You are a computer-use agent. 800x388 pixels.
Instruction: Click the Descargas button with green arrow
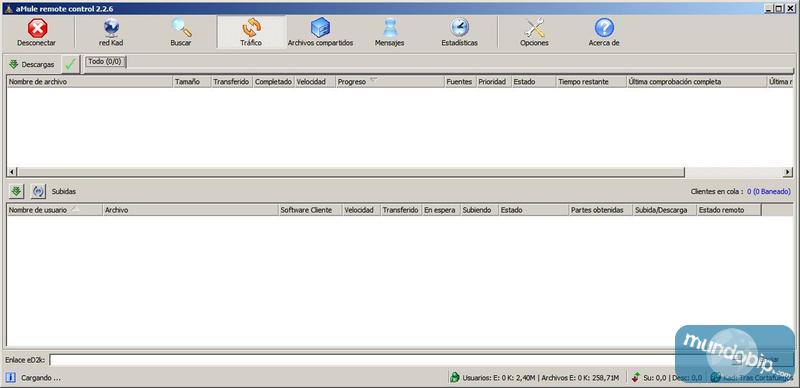tap(32, 65)
